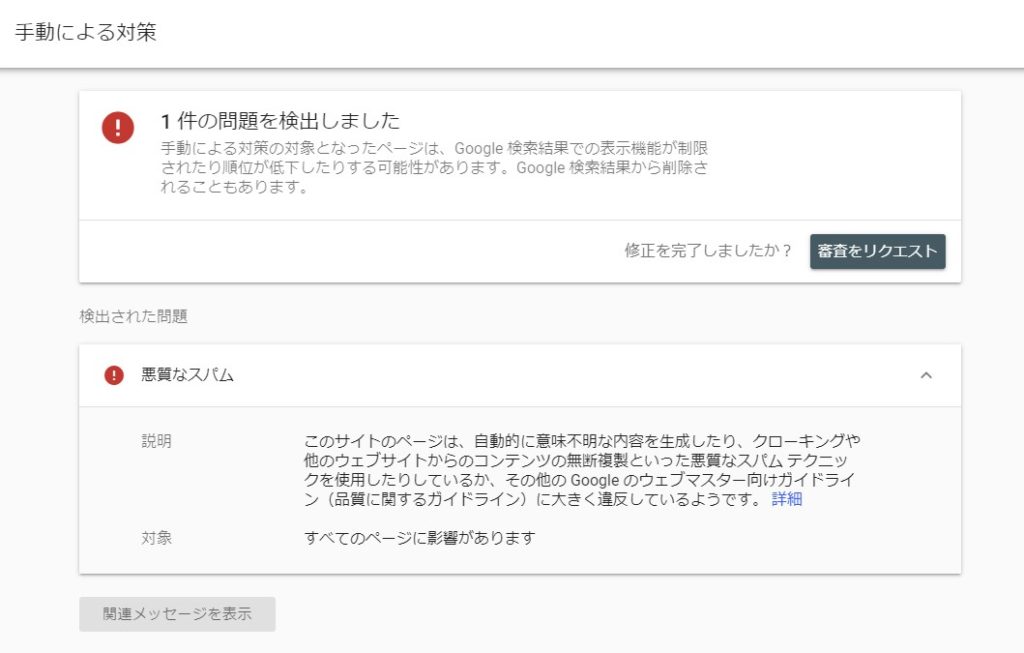Click the 悪質なスパム issue title
Image resolution: width=1024 pixels, height=653 pixels.
tap(188, 375)
